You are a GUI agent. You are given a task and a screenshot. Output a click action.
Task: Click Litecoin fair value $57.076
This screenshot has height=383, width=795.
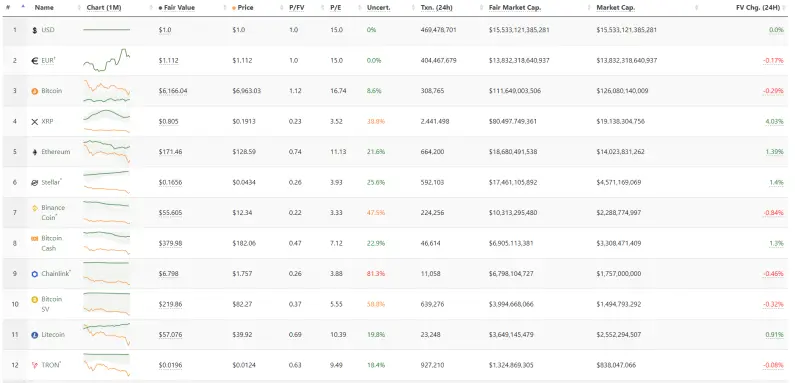170,335
